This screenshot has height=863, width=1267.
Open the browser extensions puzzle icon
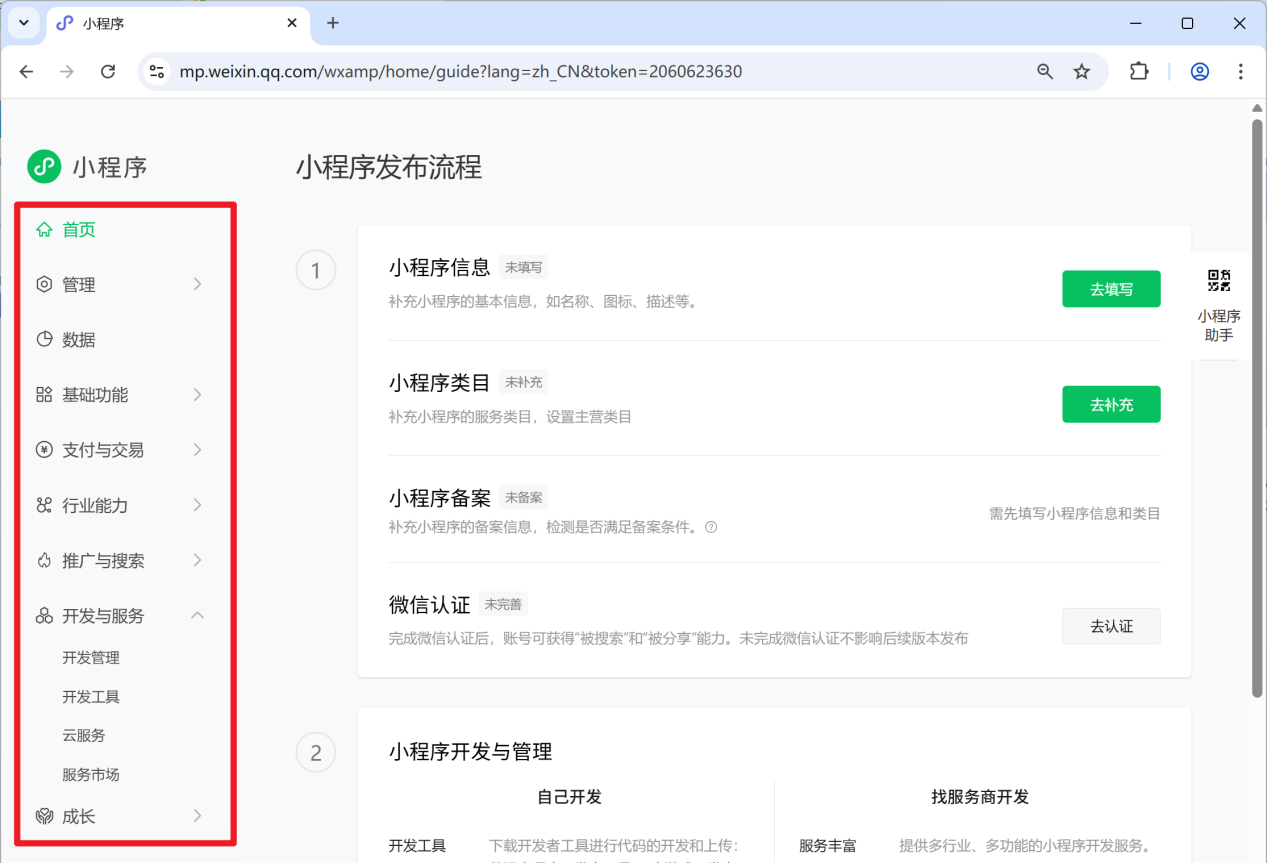point(1139,72)
